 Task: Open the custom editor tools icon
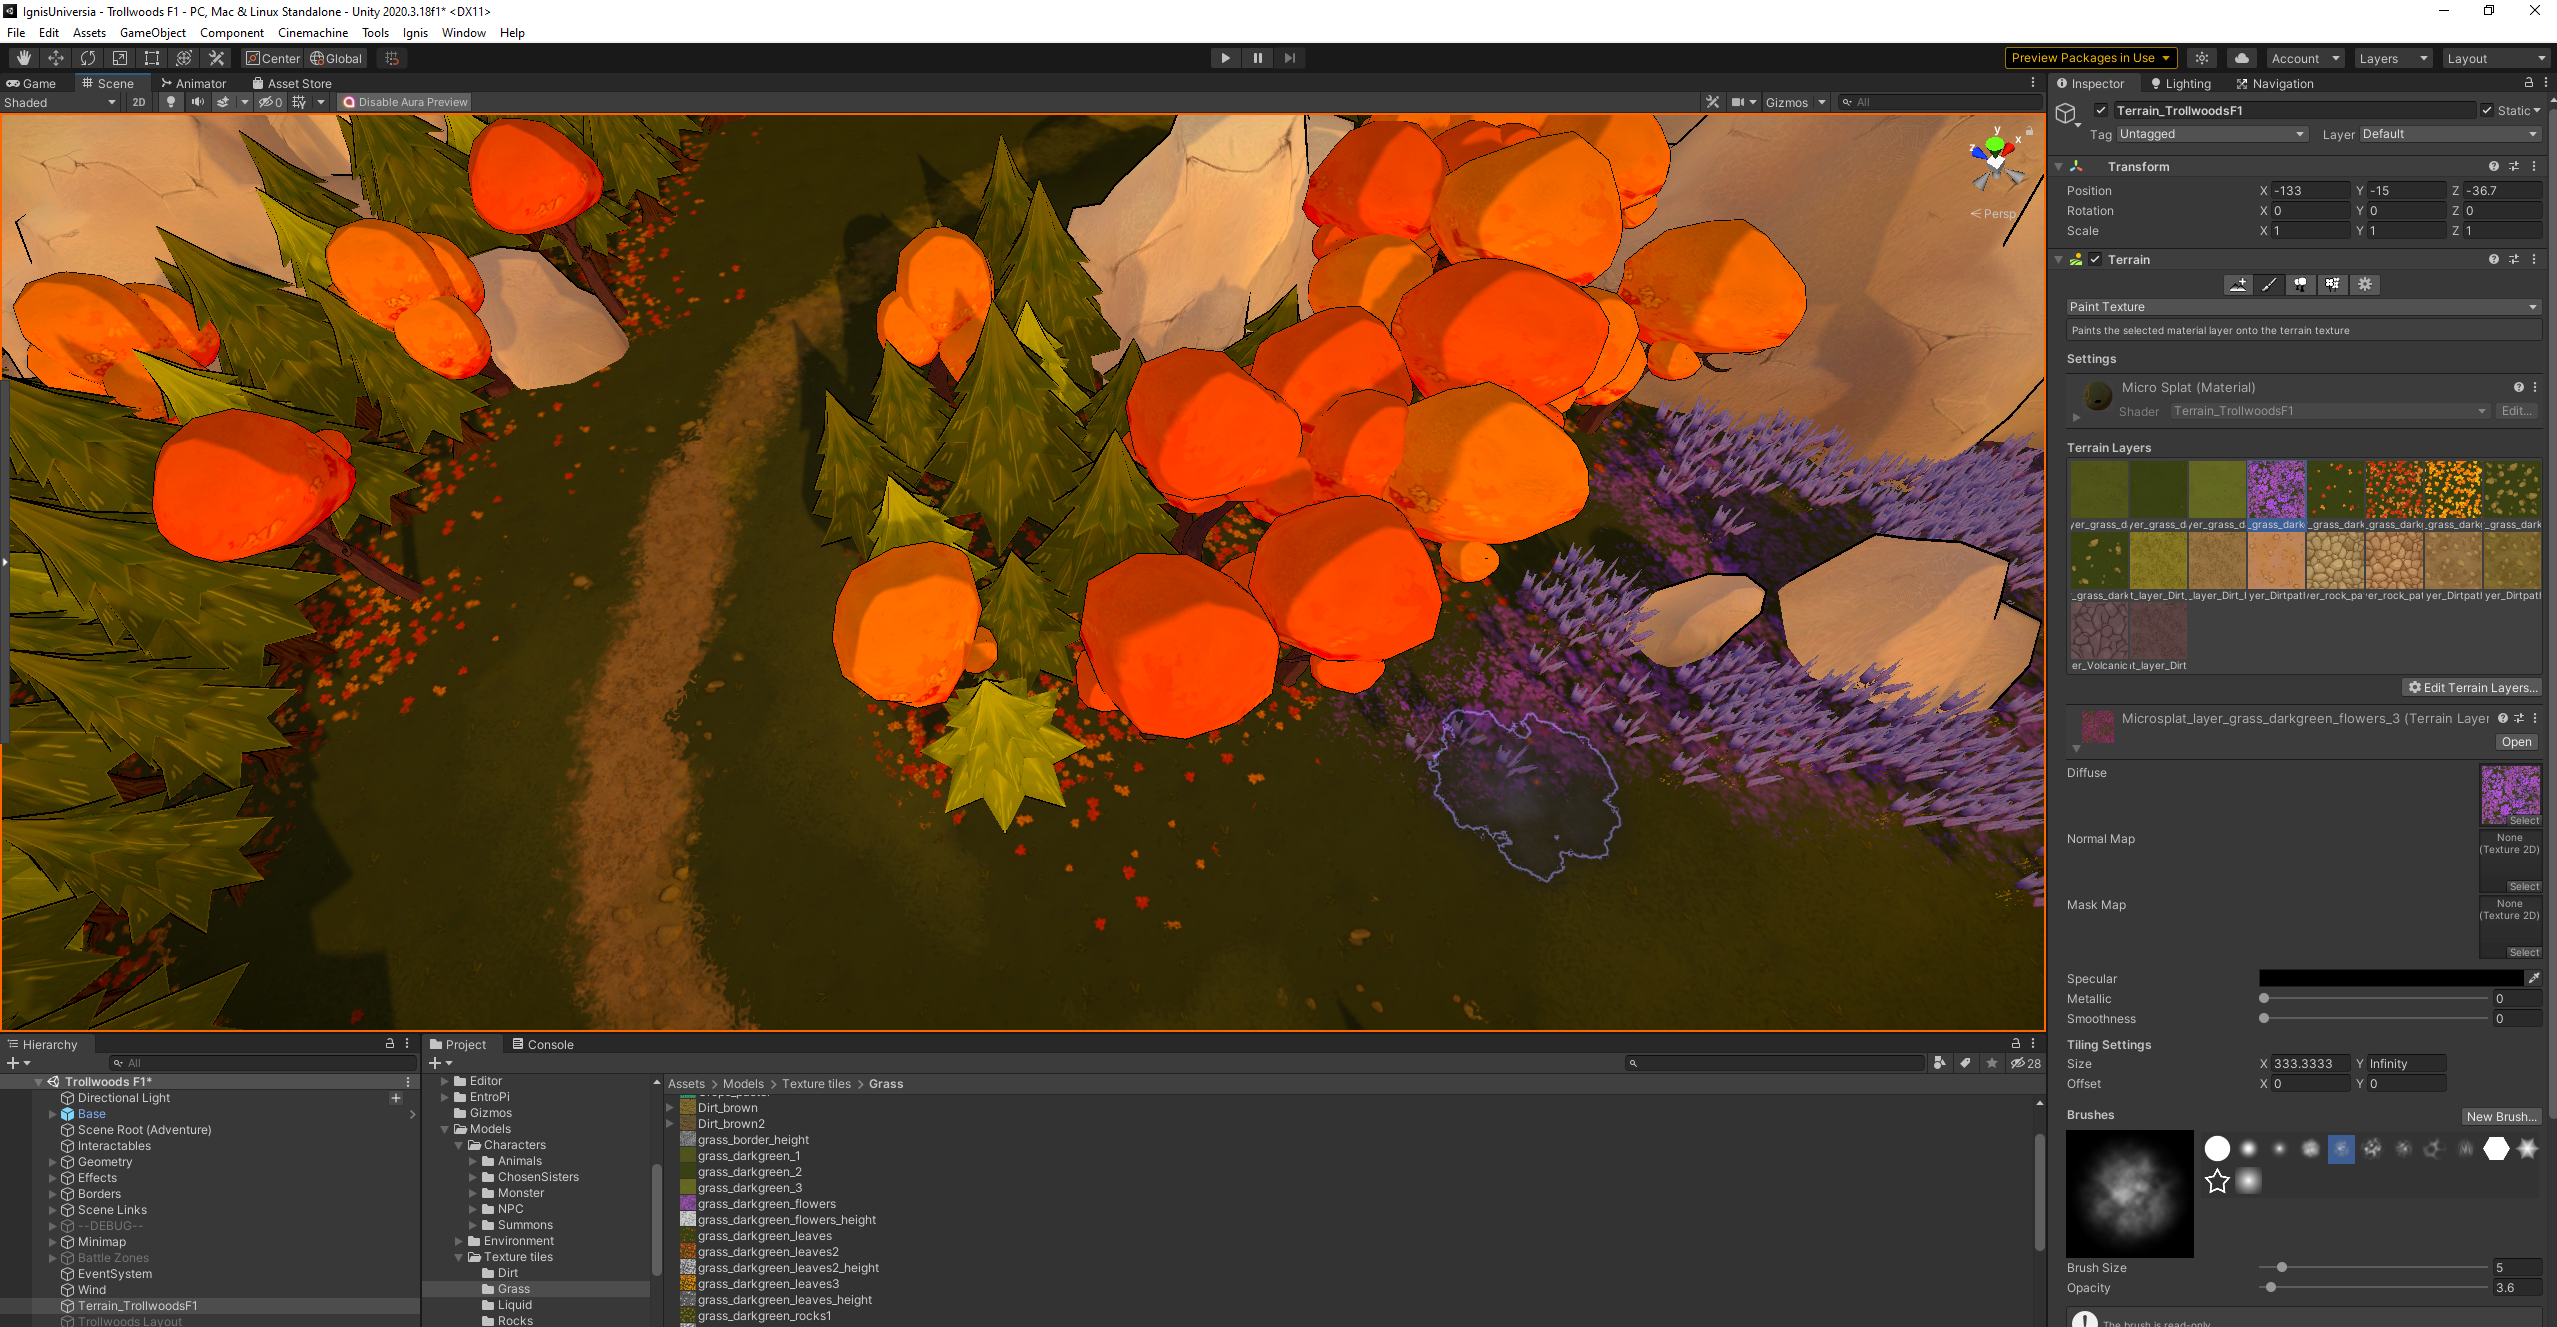click(216, 58)
